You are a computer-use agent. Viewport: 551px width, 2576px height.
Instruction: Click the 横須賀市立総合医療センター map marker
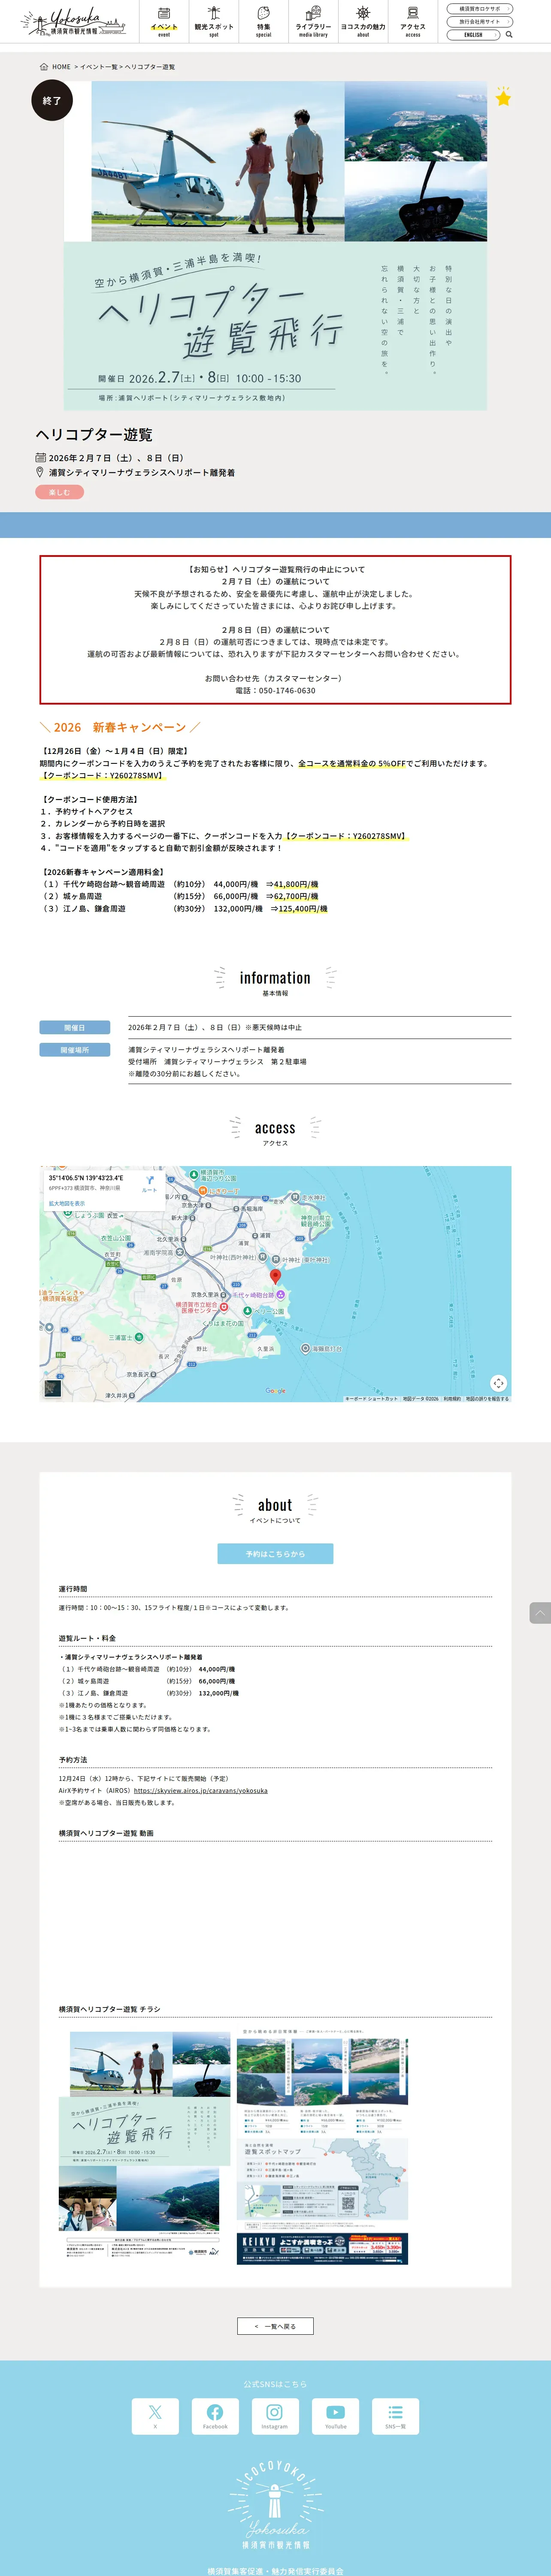point(224,1307)
